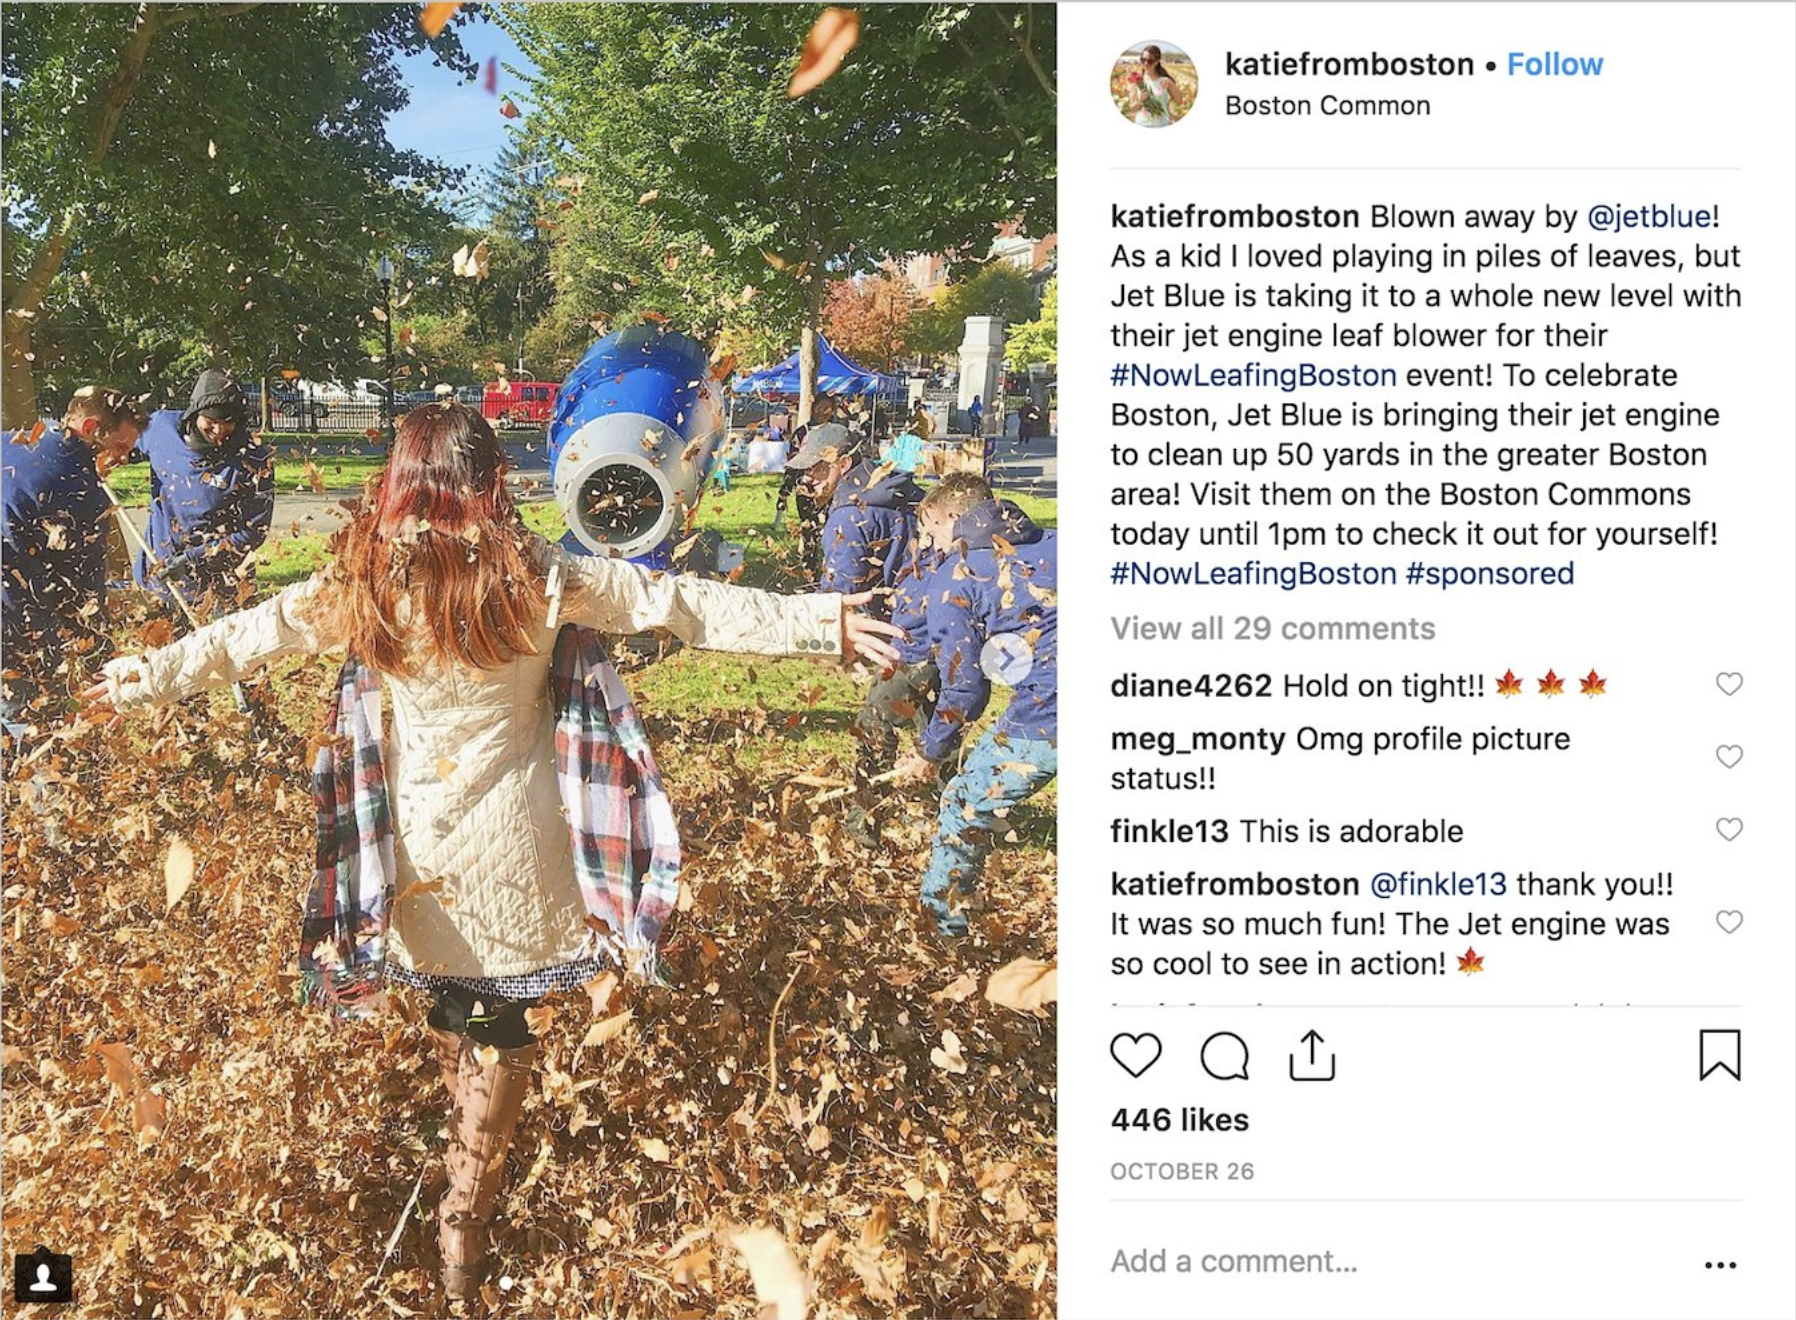View the 446 likes list
The width and height of the screenshot is (1796, 1320).
[x=1179, y=1120]
